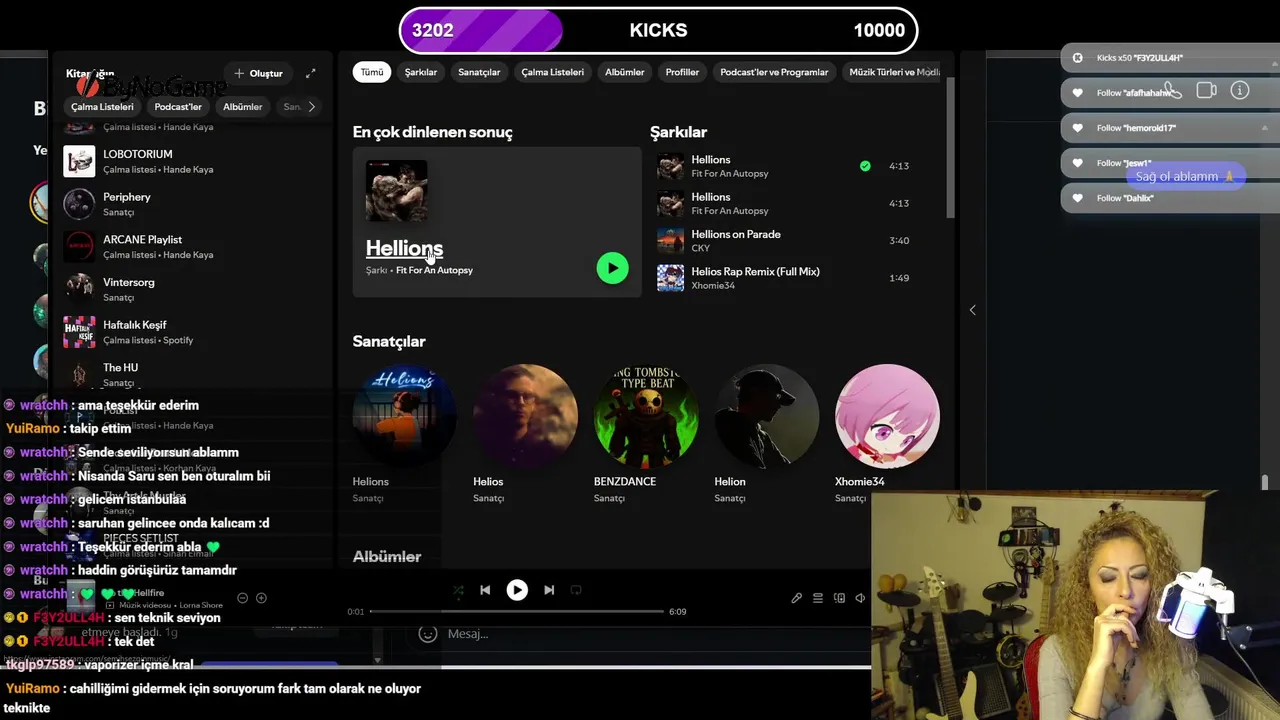Click the Şarkılar section heading
Viewport: 1280px width, 720px height.
(678, 132)
